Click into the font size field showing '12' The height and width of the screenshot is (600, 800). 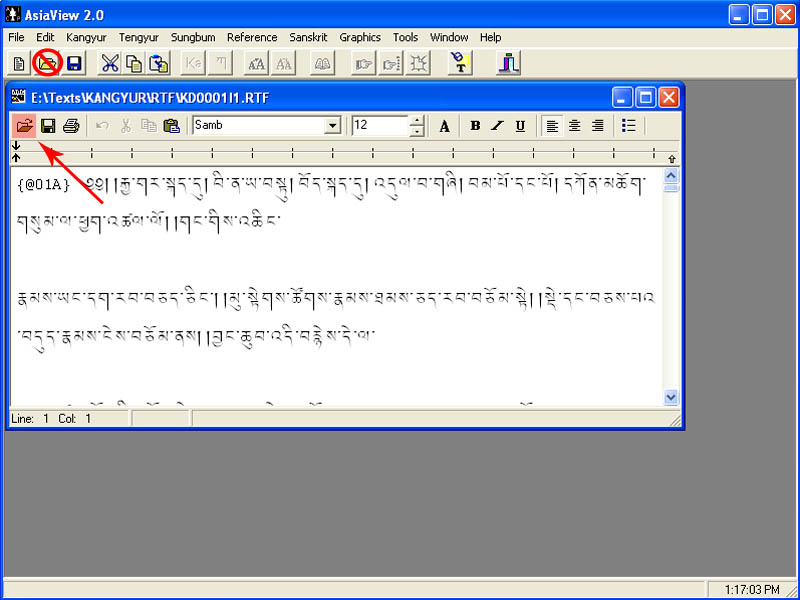(x=381, y=126)
